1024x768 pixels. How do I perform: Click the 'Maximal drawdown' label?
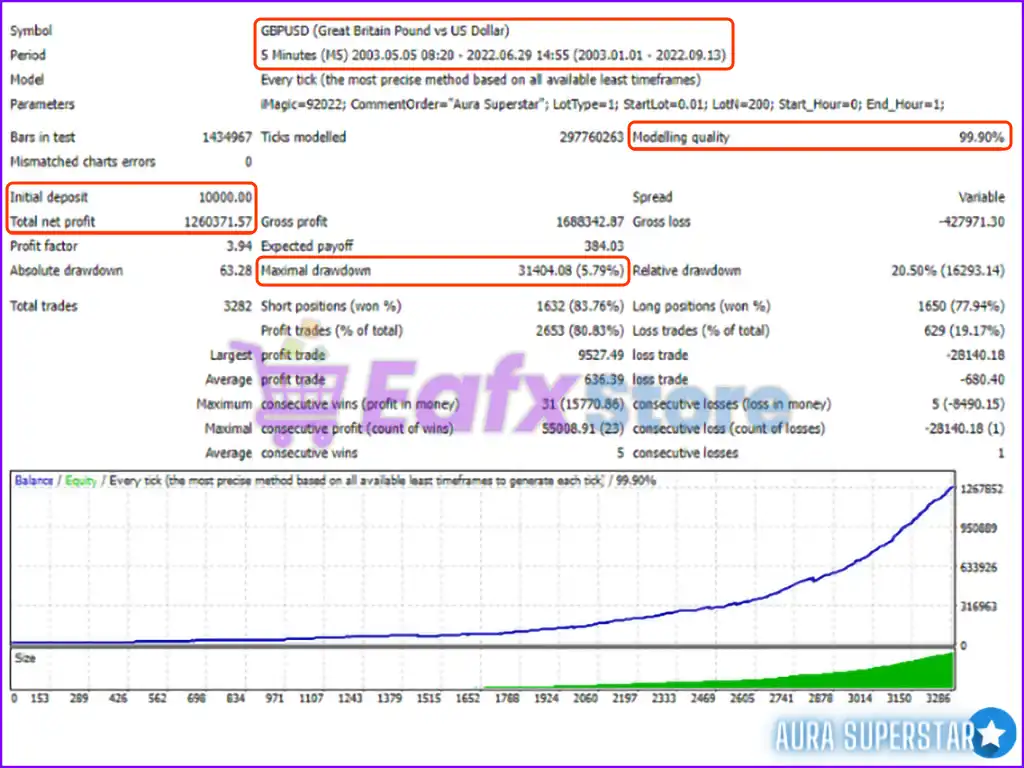(x=315, y=270)
